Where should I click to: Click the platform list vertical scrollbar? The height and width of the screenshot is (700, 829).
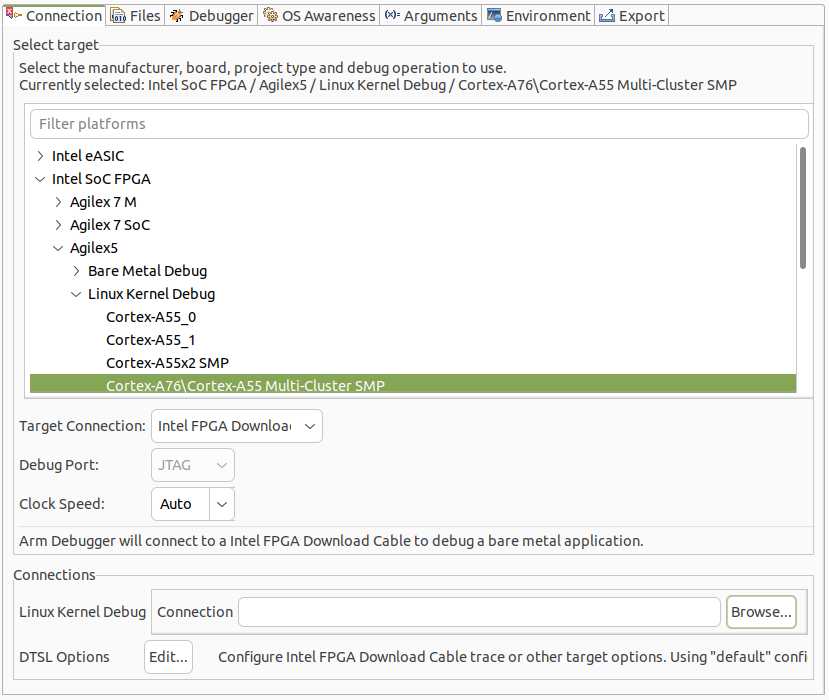802,207
